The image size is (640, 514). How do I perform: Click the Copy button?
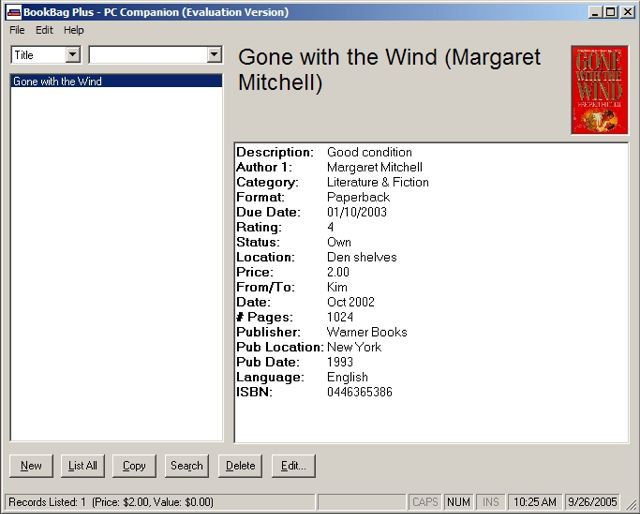(134, 466)
